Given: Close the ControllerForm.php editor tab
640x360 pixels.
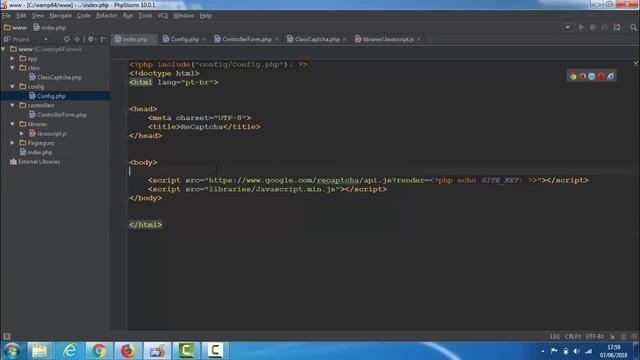Looking at the screenshot, I should click(x=276, y=39).
